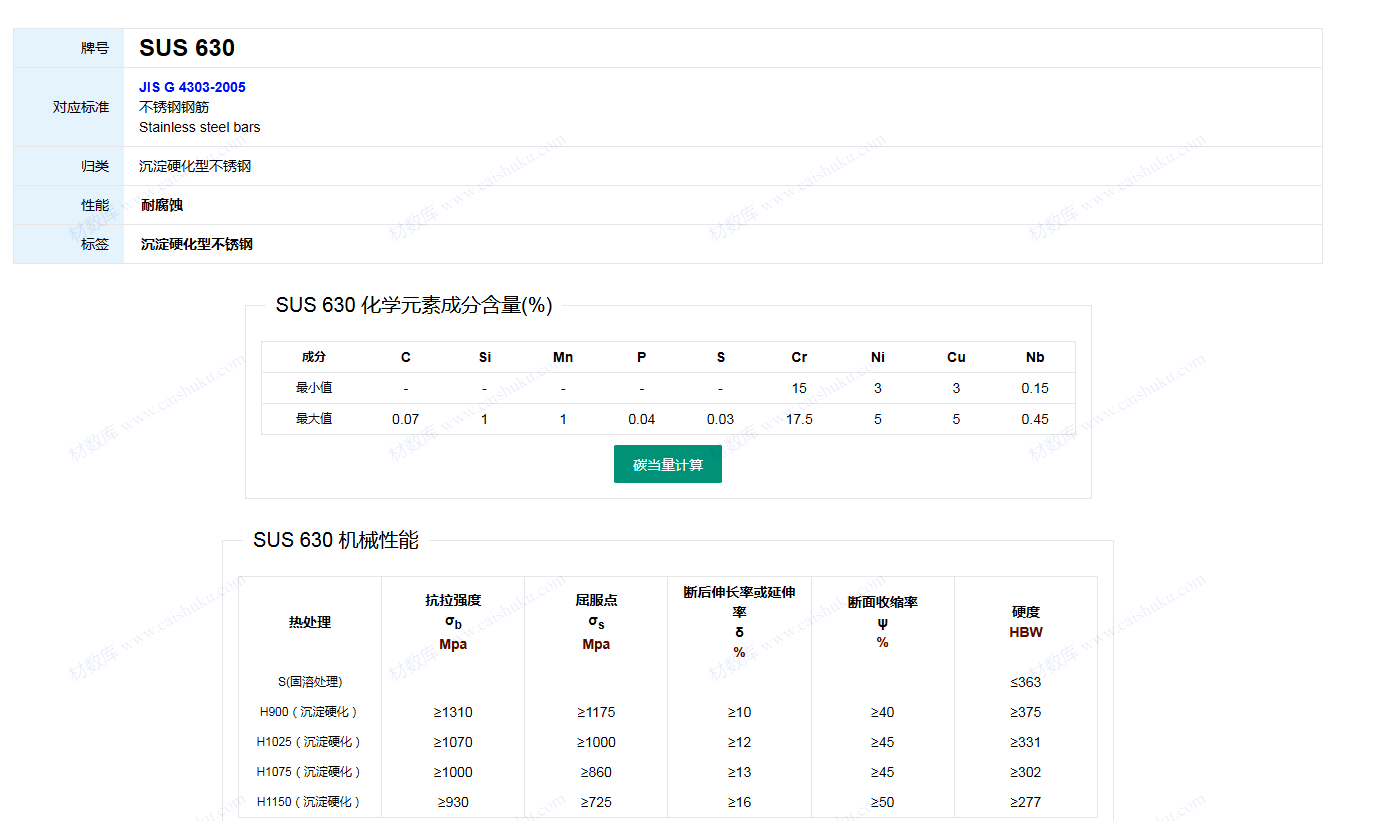Screen dimensions: 1384x821
Task: Select the Mn column header
Action: click(x=563, y=357)
